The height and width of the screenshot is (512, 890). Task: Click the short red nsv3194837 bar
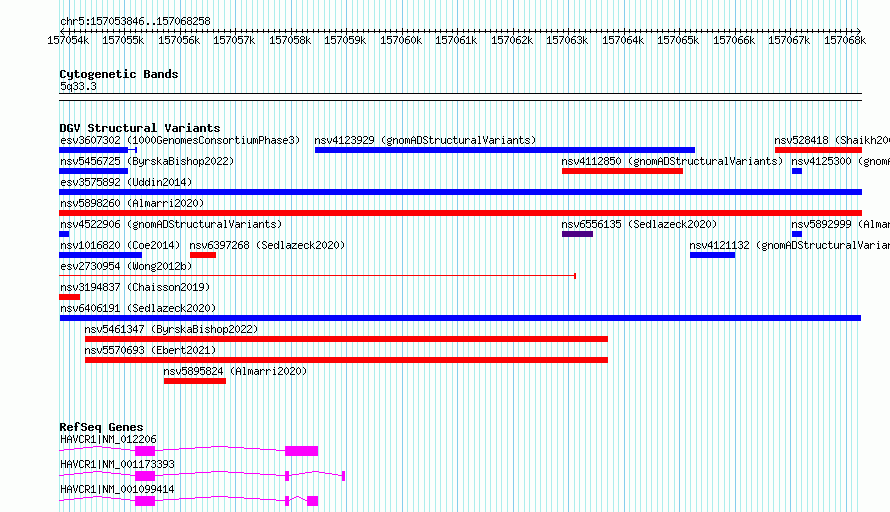point(69,297)
